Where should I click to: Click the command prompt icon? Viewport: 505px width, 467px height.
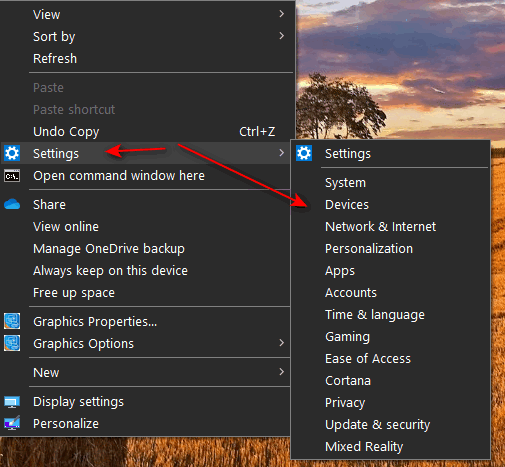12,176
